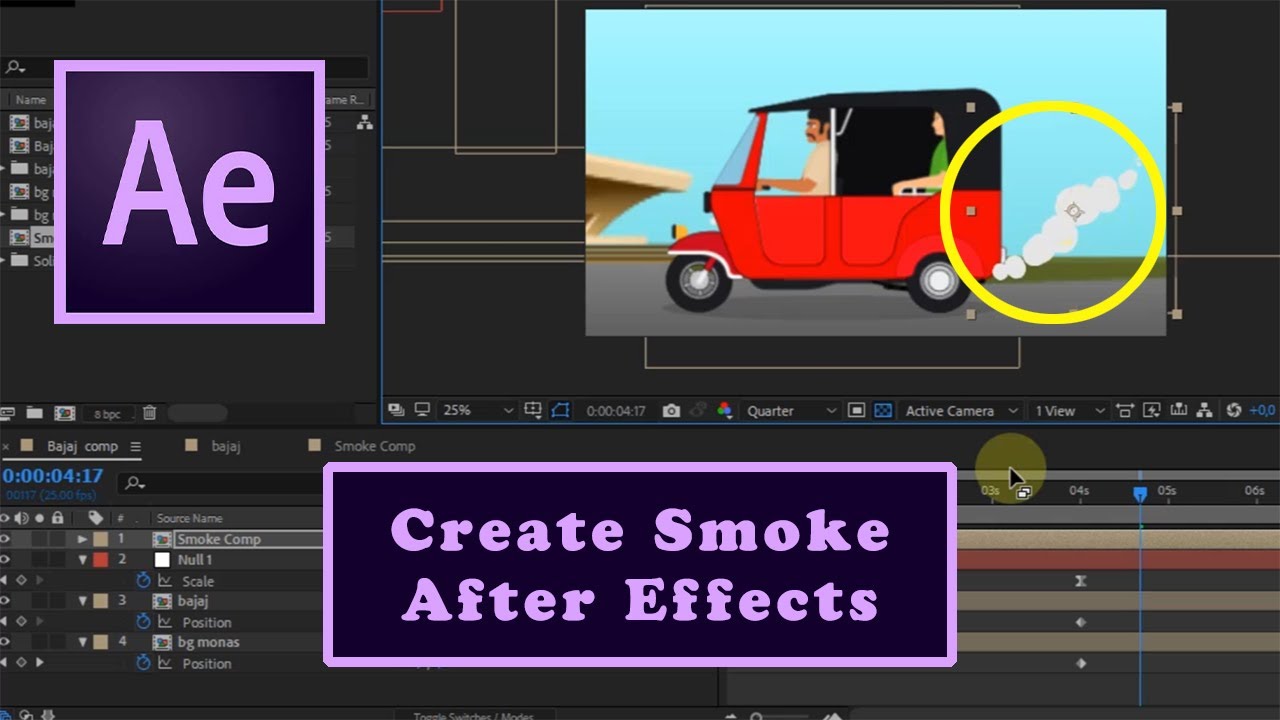
Task: Open the 25% magnification dropdown
Action: [x=479, y=410]
